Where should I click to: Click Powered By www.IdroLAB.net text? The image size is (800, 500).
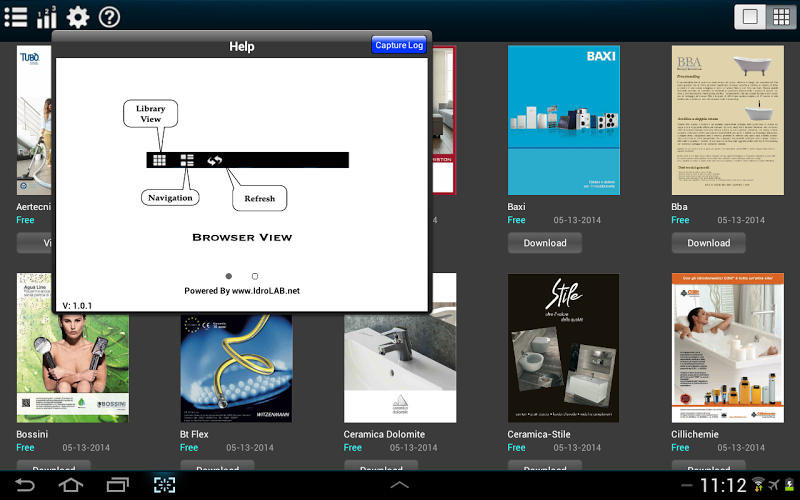242,291
